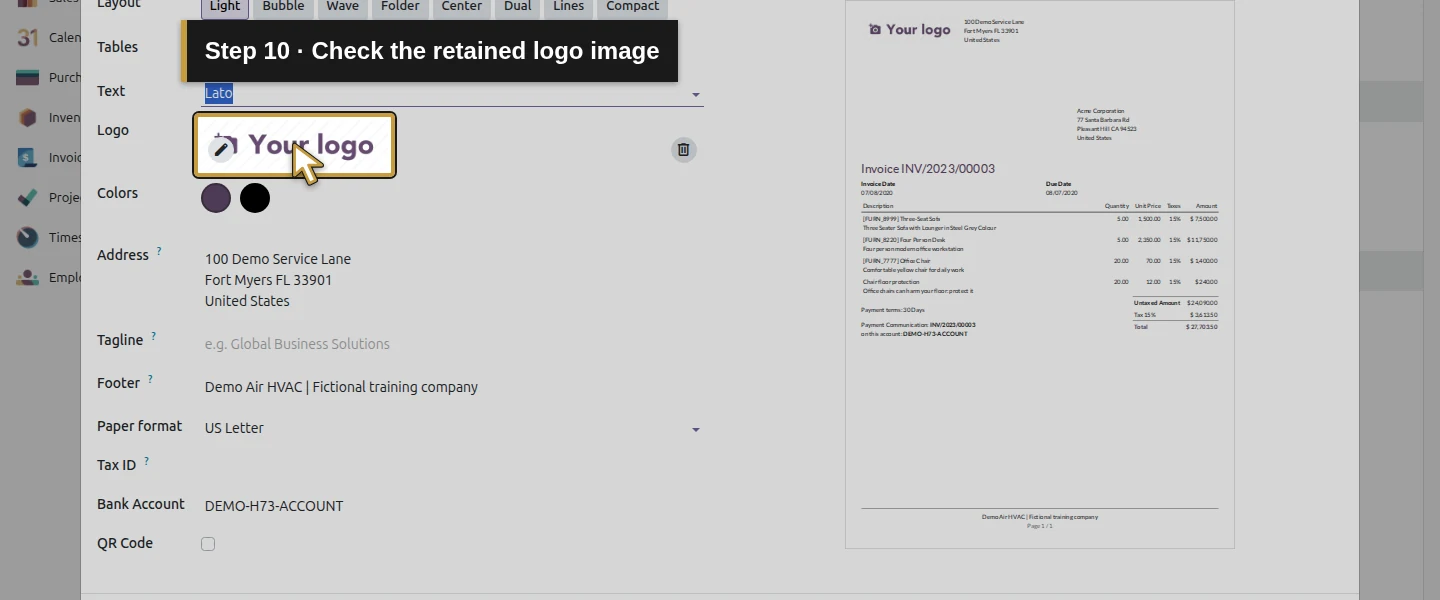This screenshot has height=600, width=1440.
Task: Click the Bank Account value DEMO-H73-ACCOUNT
Action: coord(274,506)
